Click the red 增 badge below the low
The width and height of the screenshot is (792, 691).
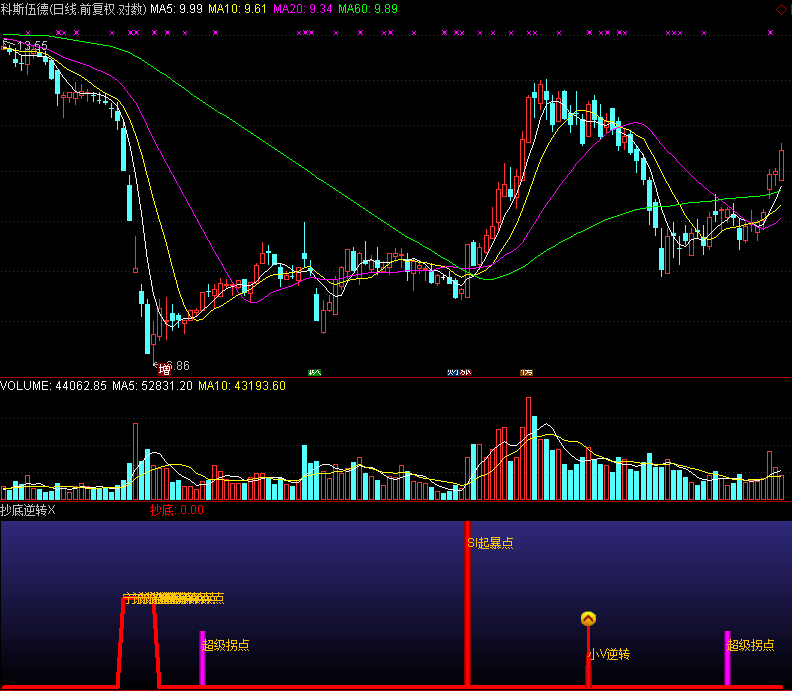(164, 371)
